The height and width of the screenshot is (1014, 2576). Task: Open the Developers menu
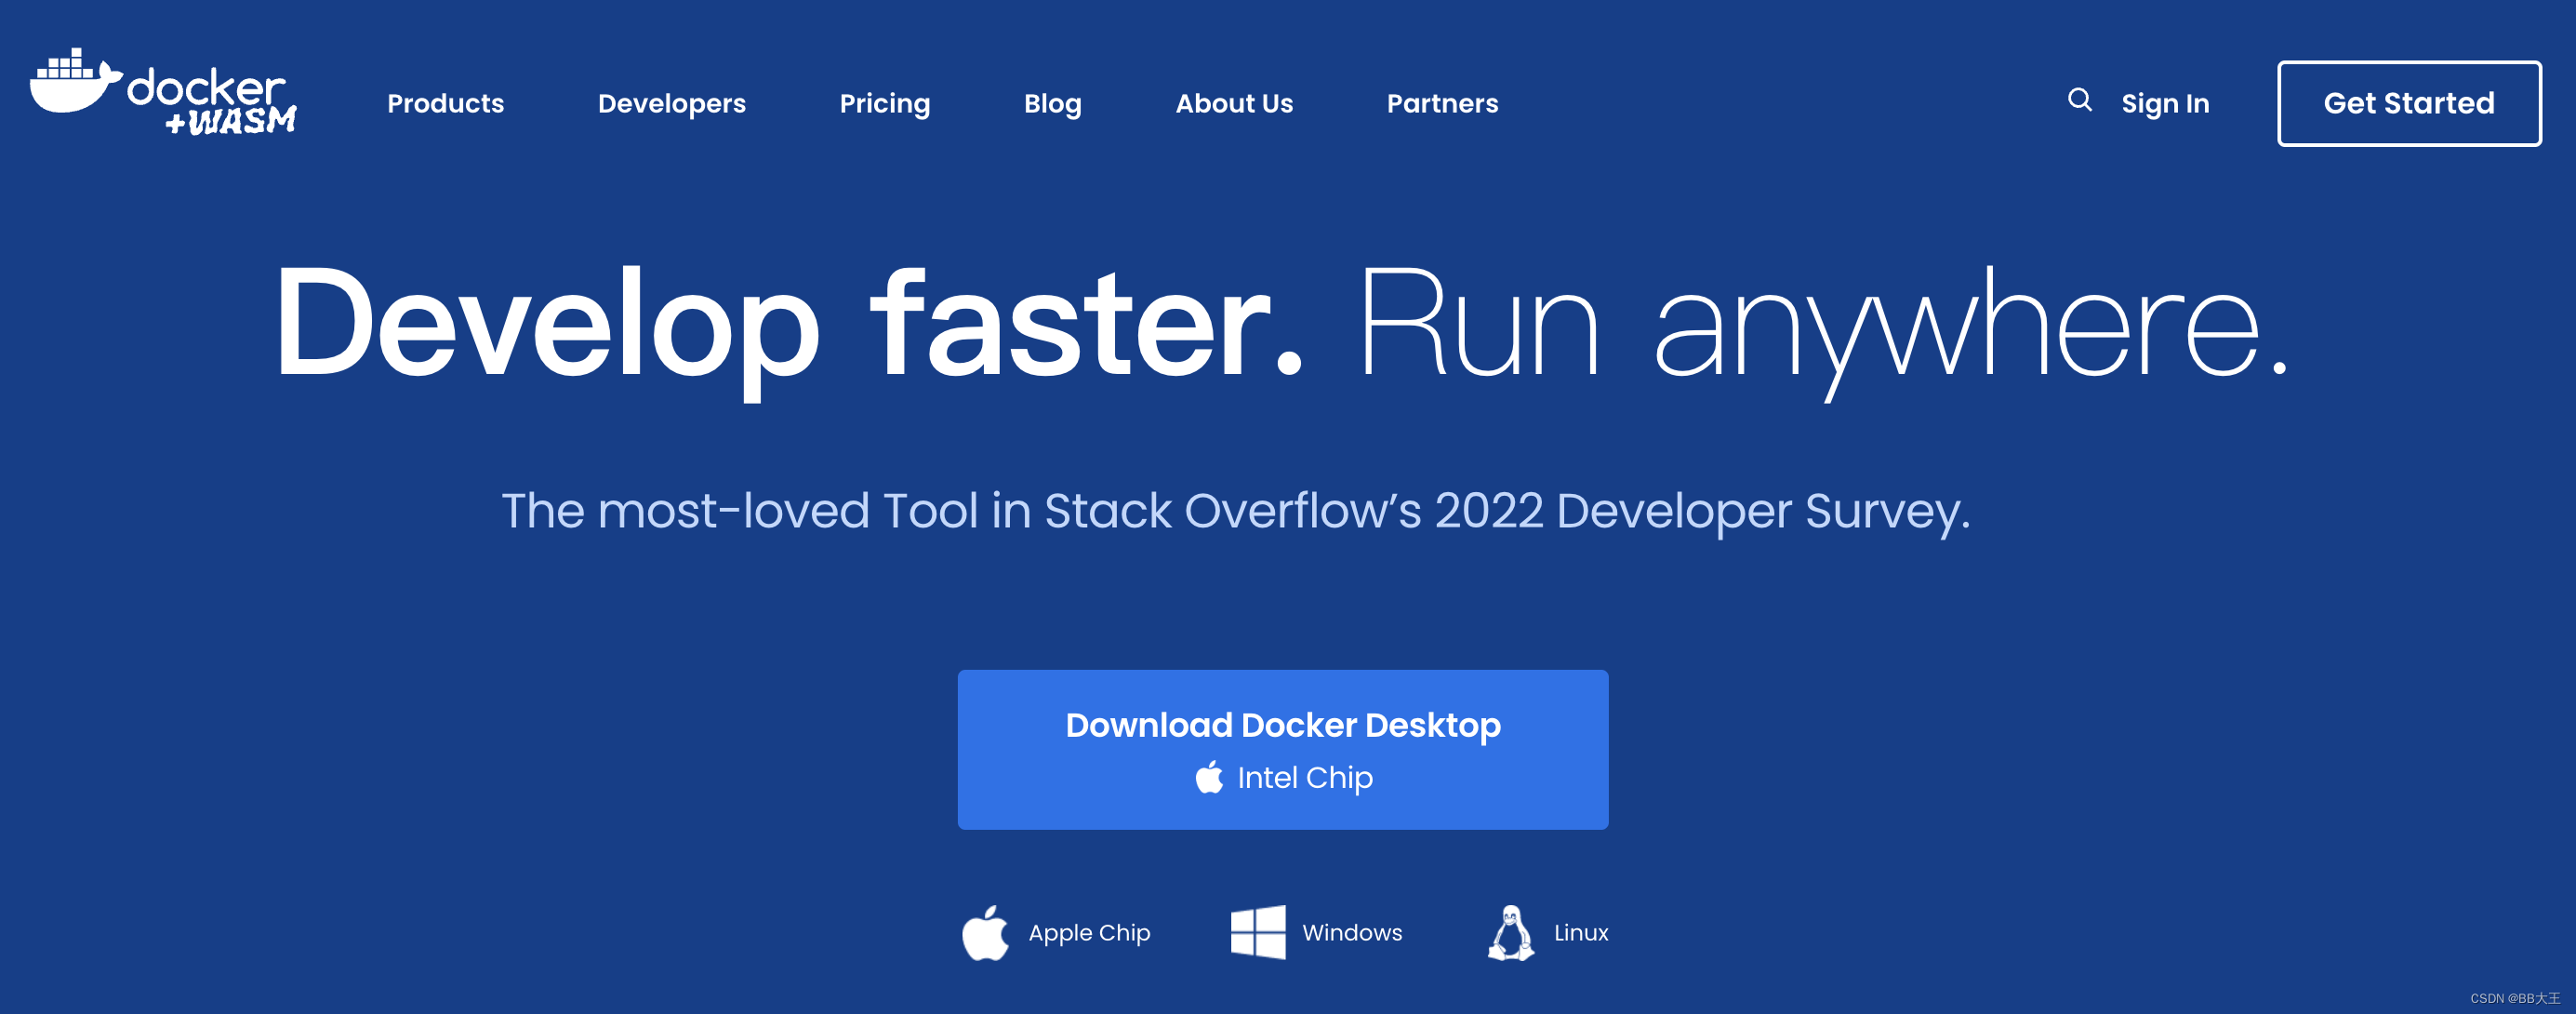[671, 104]
